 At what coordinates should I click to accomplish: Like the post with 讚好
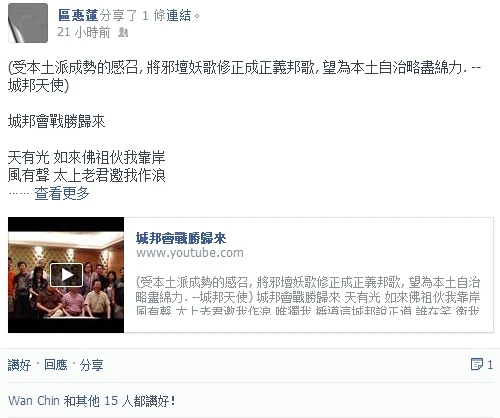point(19,365)
